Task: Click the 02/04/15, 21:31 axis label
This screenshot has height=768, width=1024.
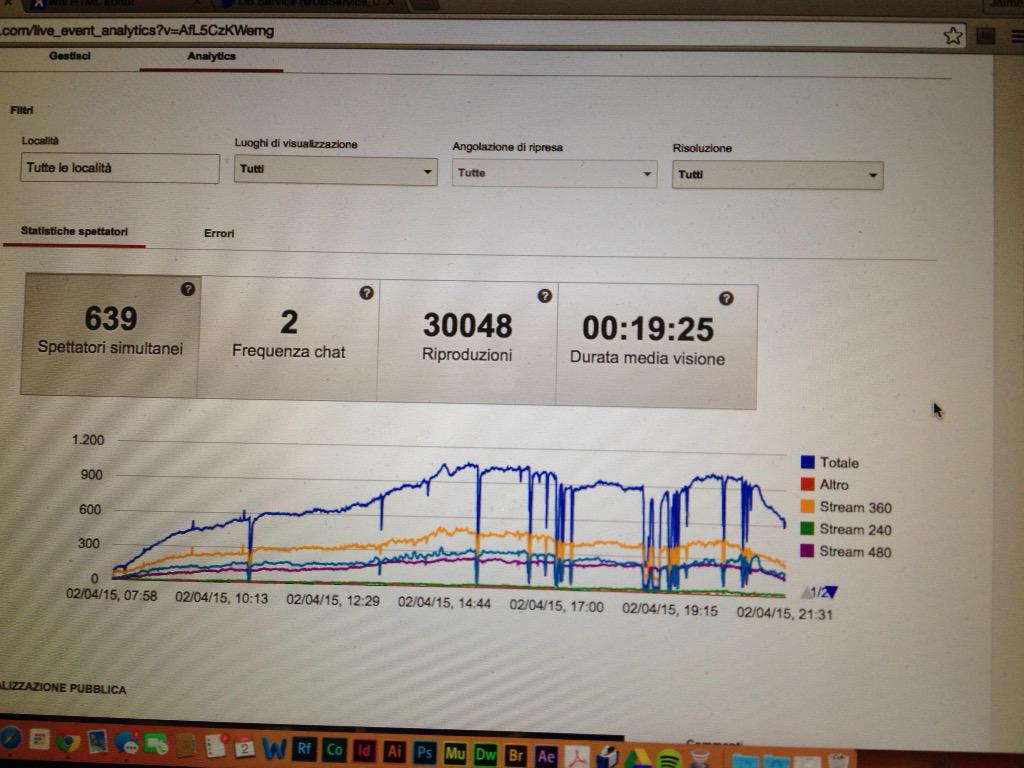Action: (784, 614)
